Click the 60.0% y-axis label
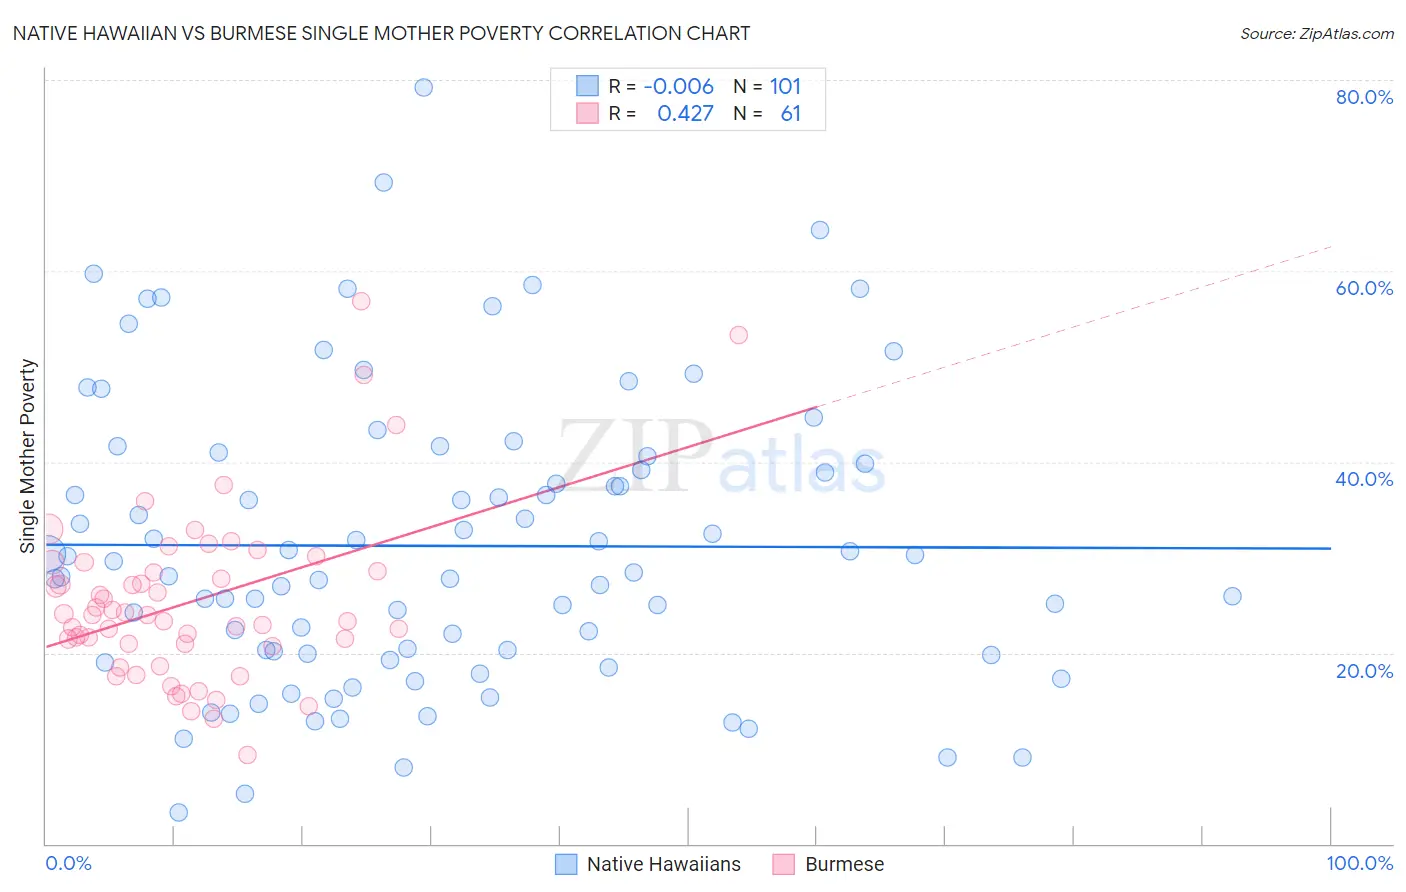 pos(1364,288)
